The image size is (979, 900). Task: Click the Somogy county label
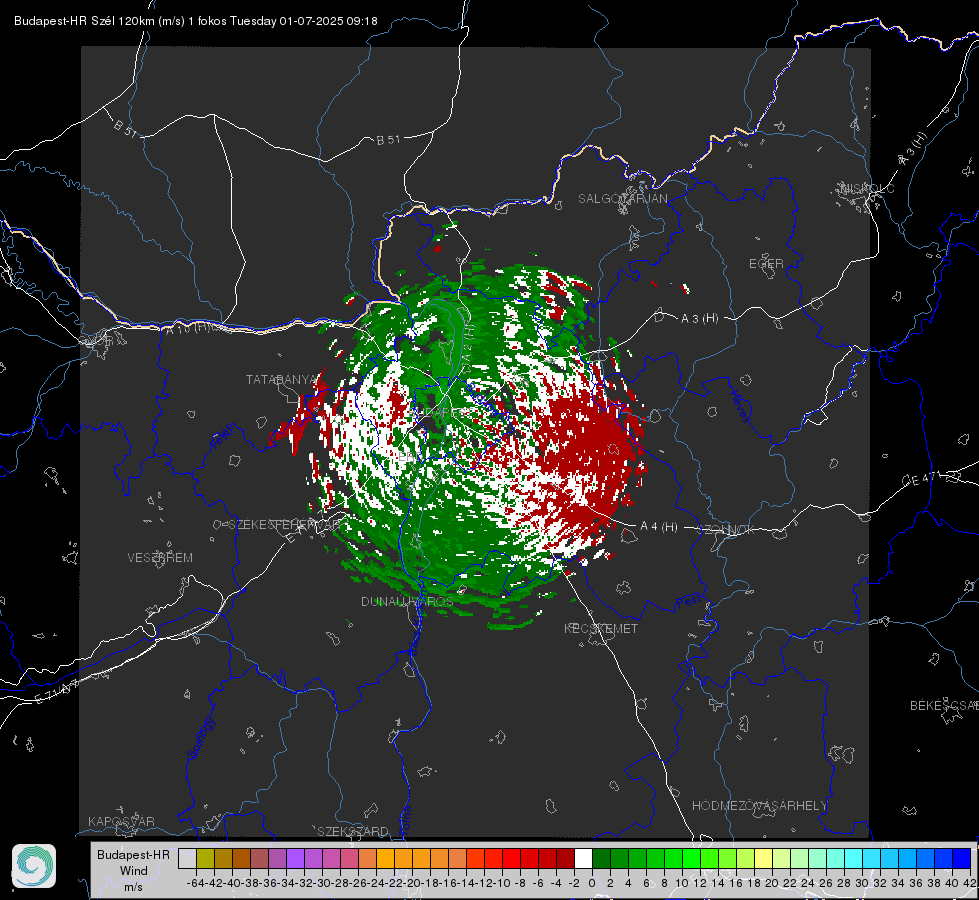pyautogui.click(x=201, y=738)
